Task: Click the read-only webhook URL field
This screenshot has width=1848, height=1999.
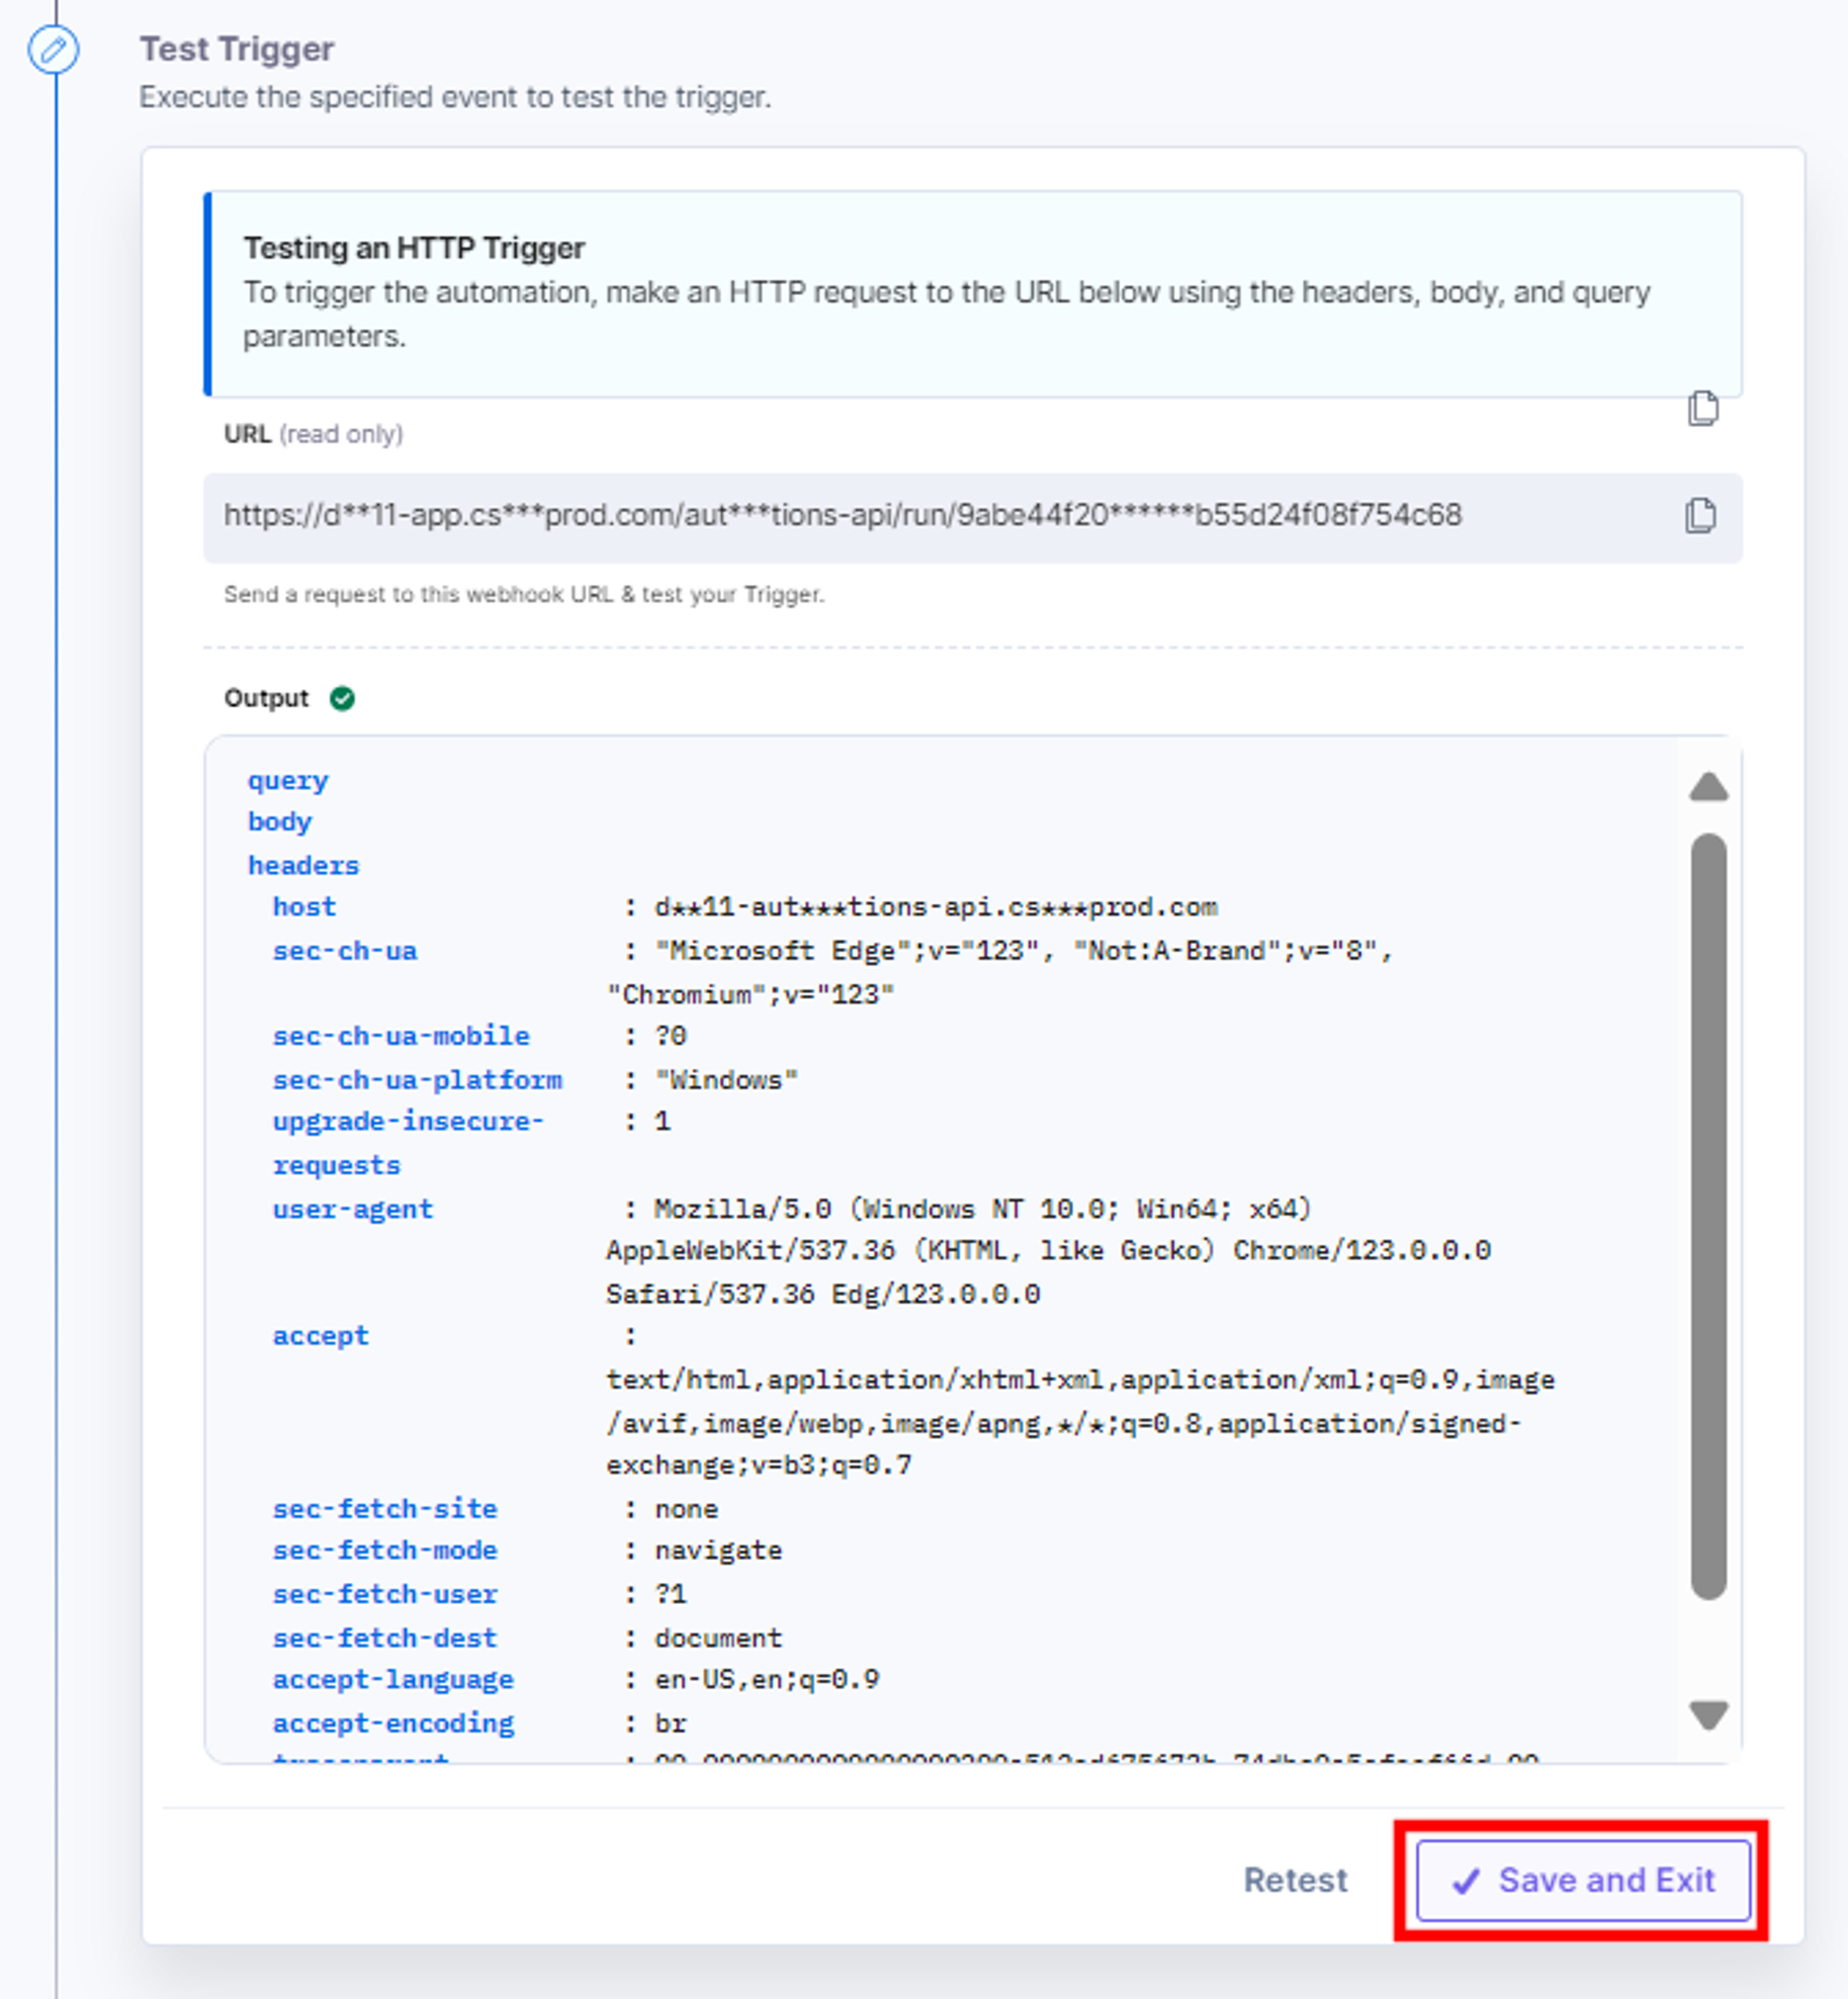Action: pos(972,517)
